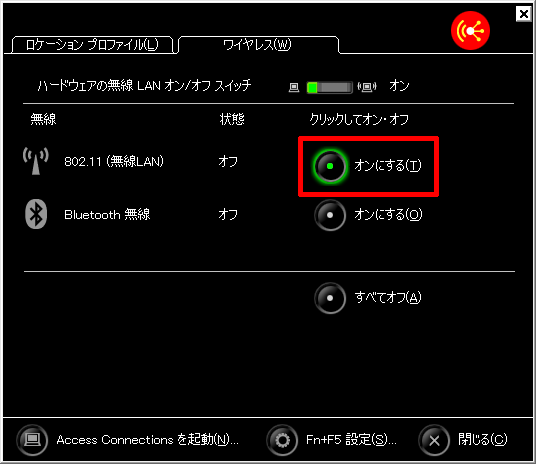Click the small laptop icon left of switch

(x=294, y=88)
